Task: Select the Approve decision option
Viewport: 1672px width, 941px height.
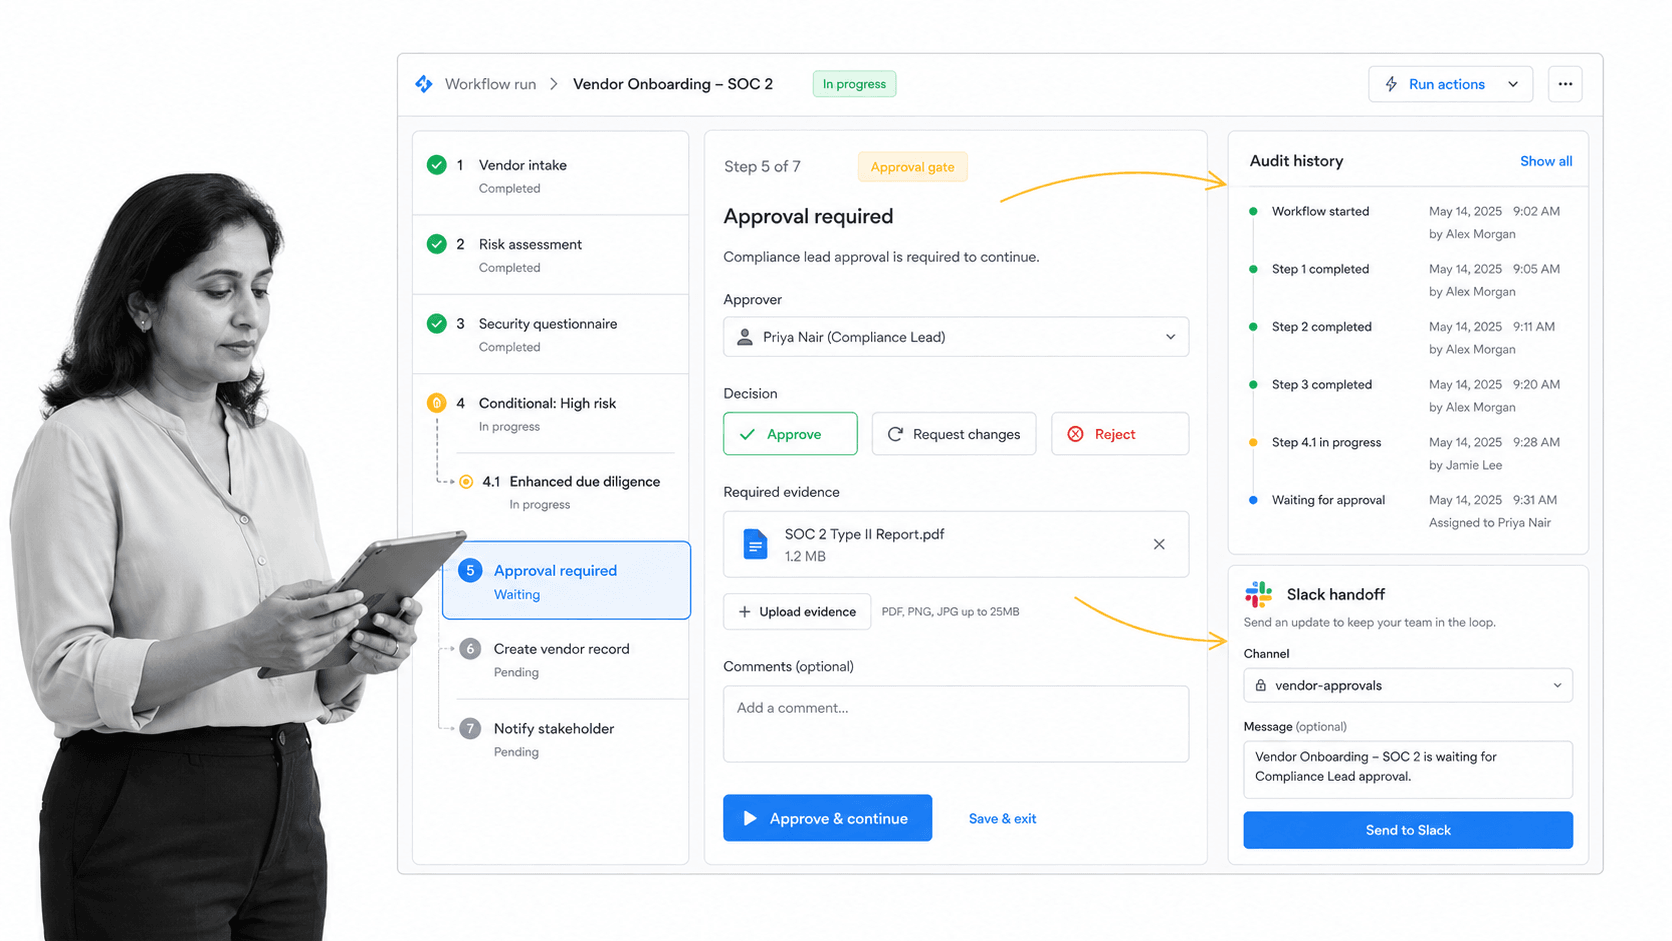Action: [790, 434]
